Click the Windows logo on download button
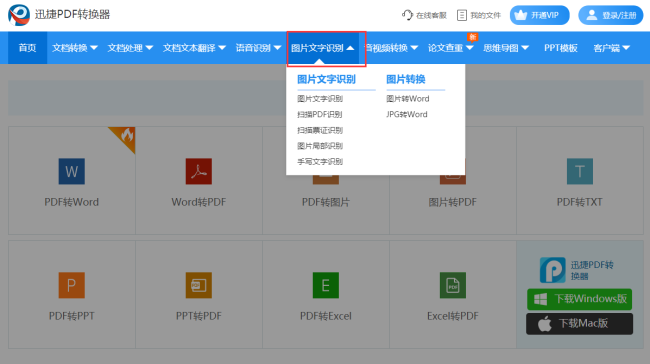 point(541,299)
